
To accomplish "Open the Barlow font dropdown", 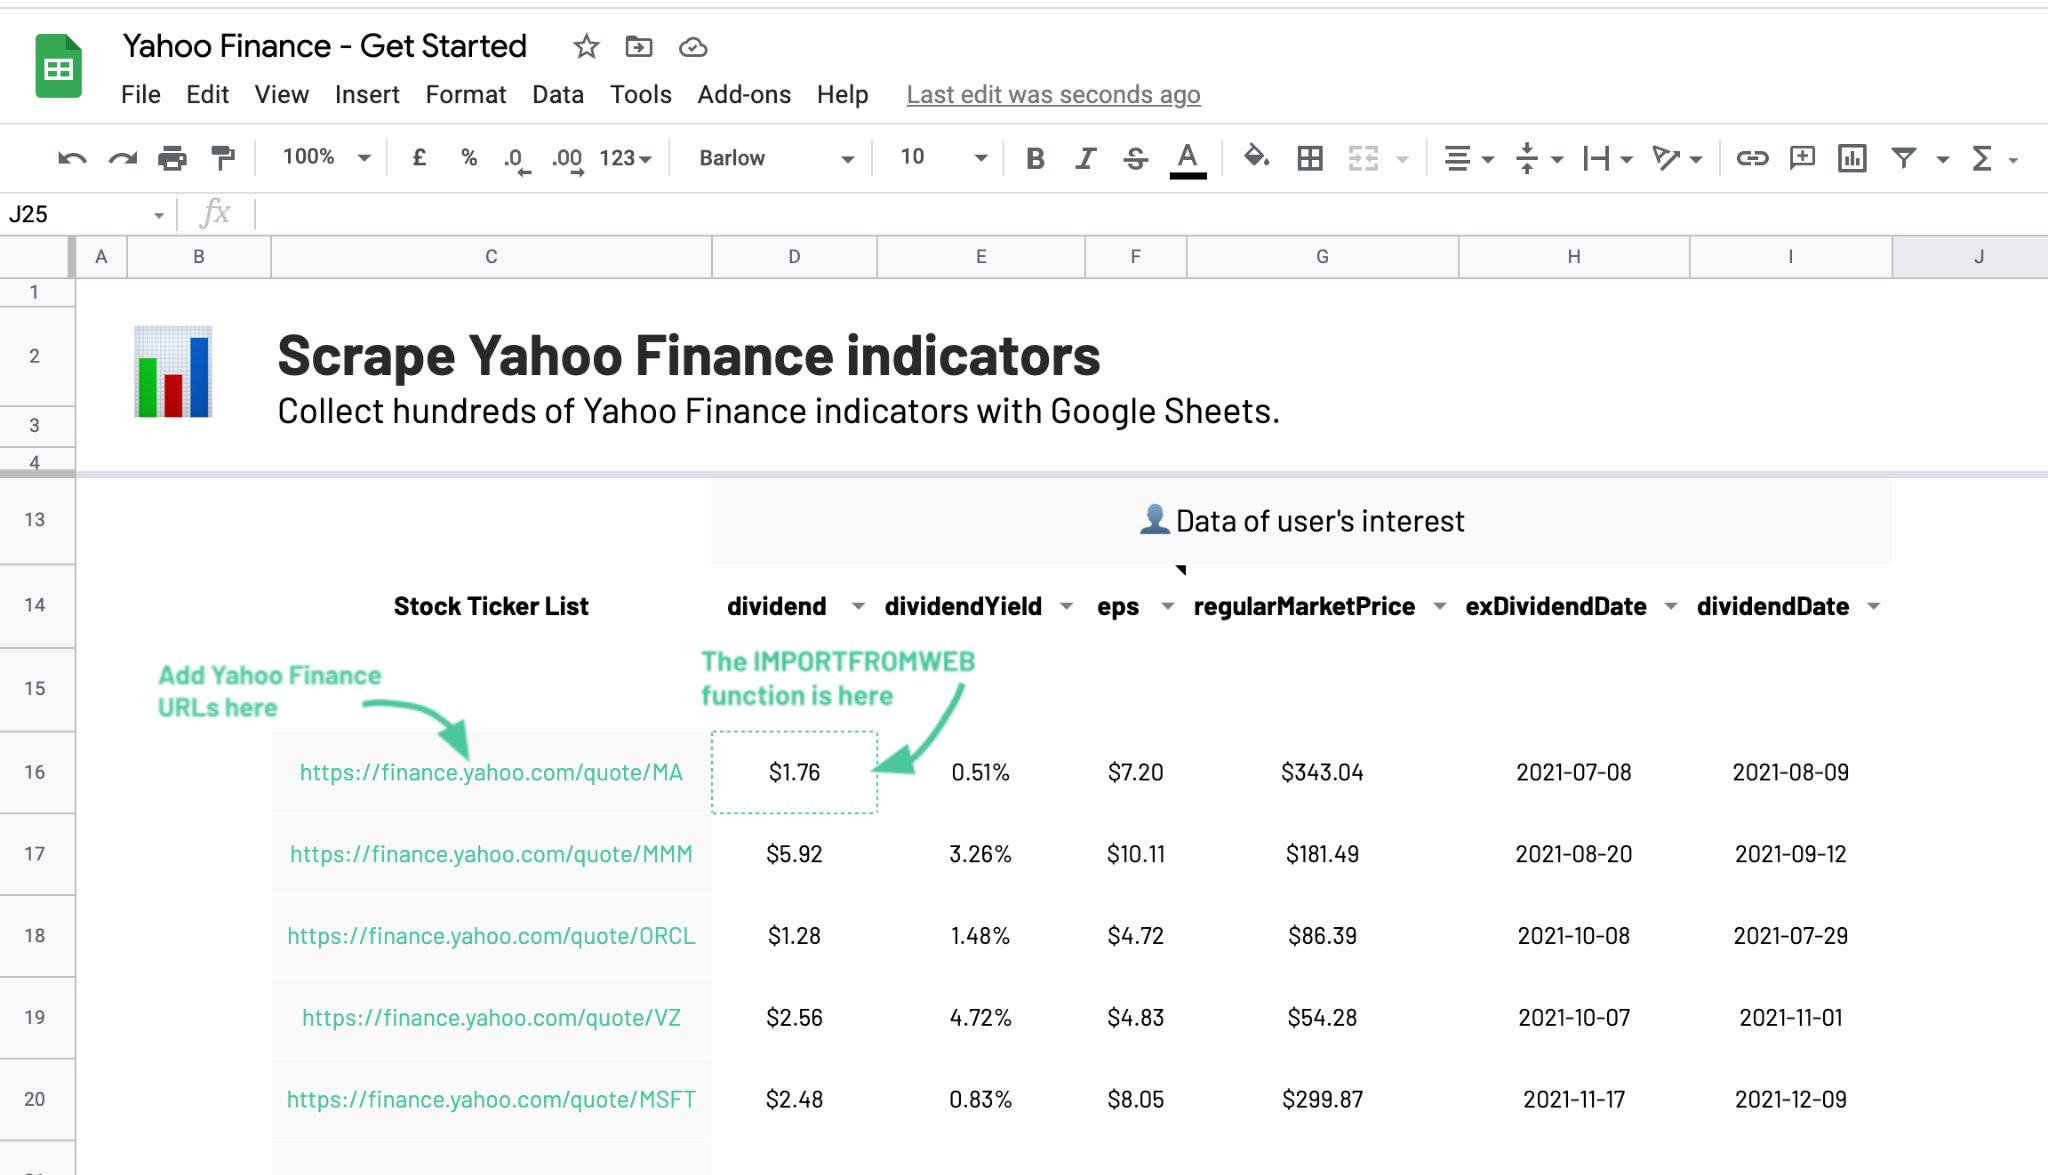I will click(777, 158).
